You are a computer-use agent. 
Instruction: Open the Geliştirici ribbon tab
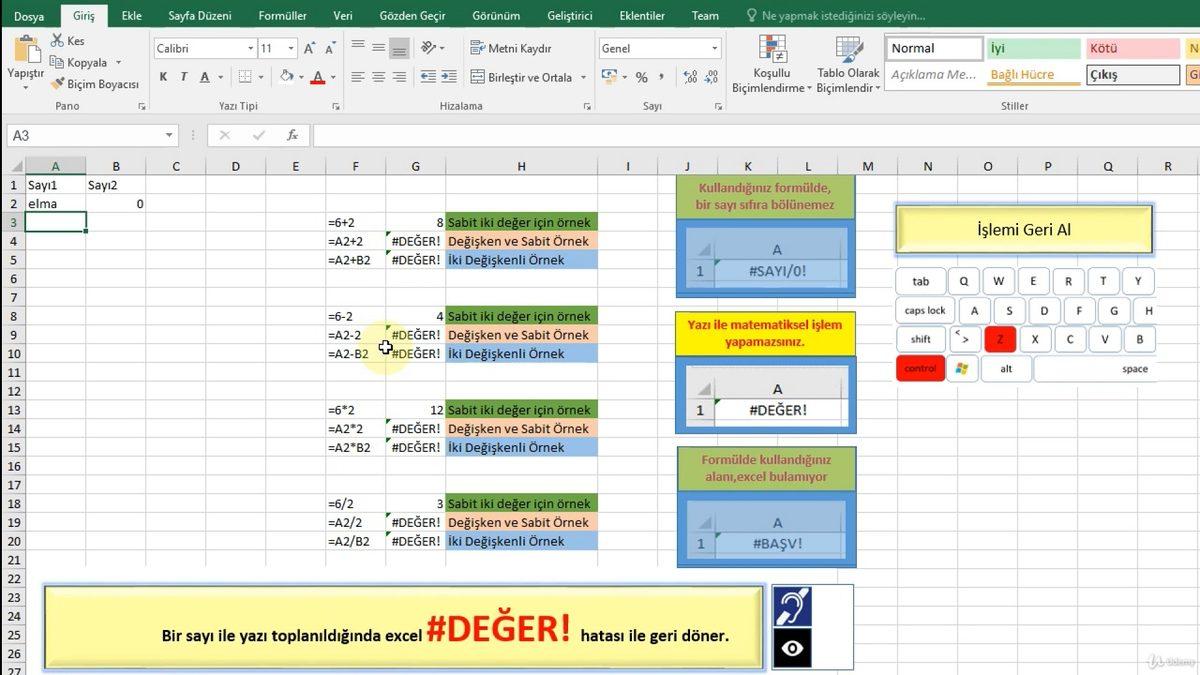tap(568, 15)
